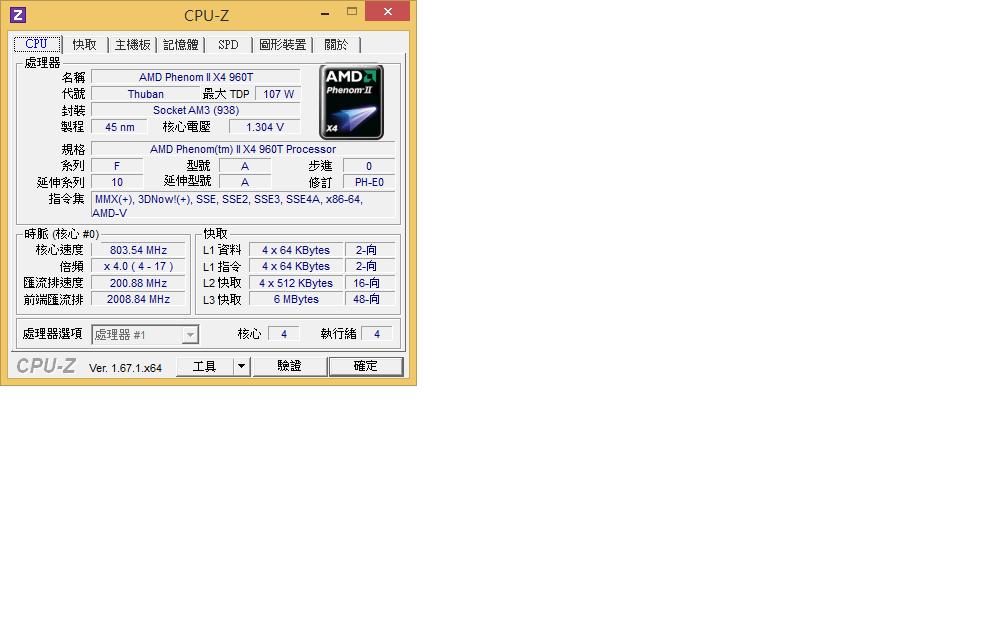Select the name field 'AMD Phenom II X4 960T'
The image size is (1008, 630).
[196, 77]
